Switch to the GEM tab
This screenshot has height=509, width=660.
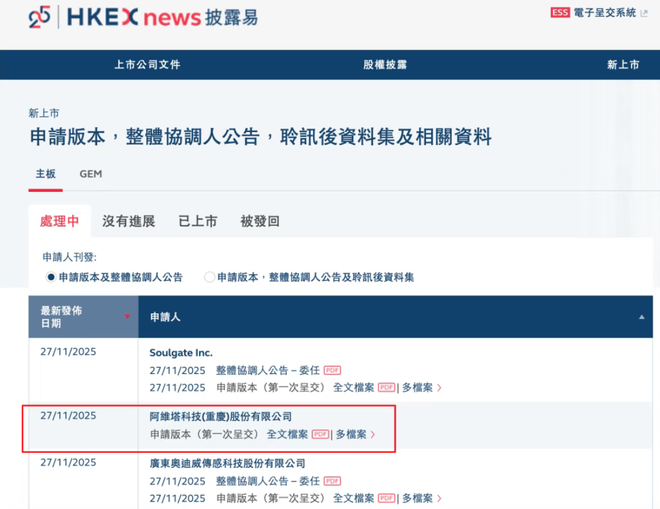90,174
